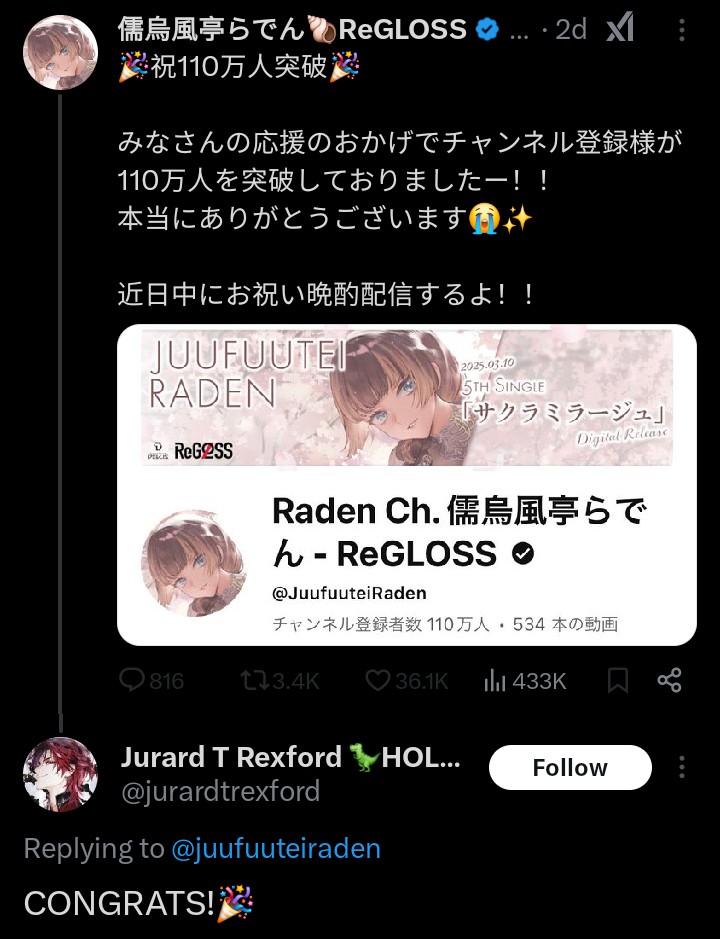Open Raden's round profile avatar
720x939 pixels.
pos(60,53)
